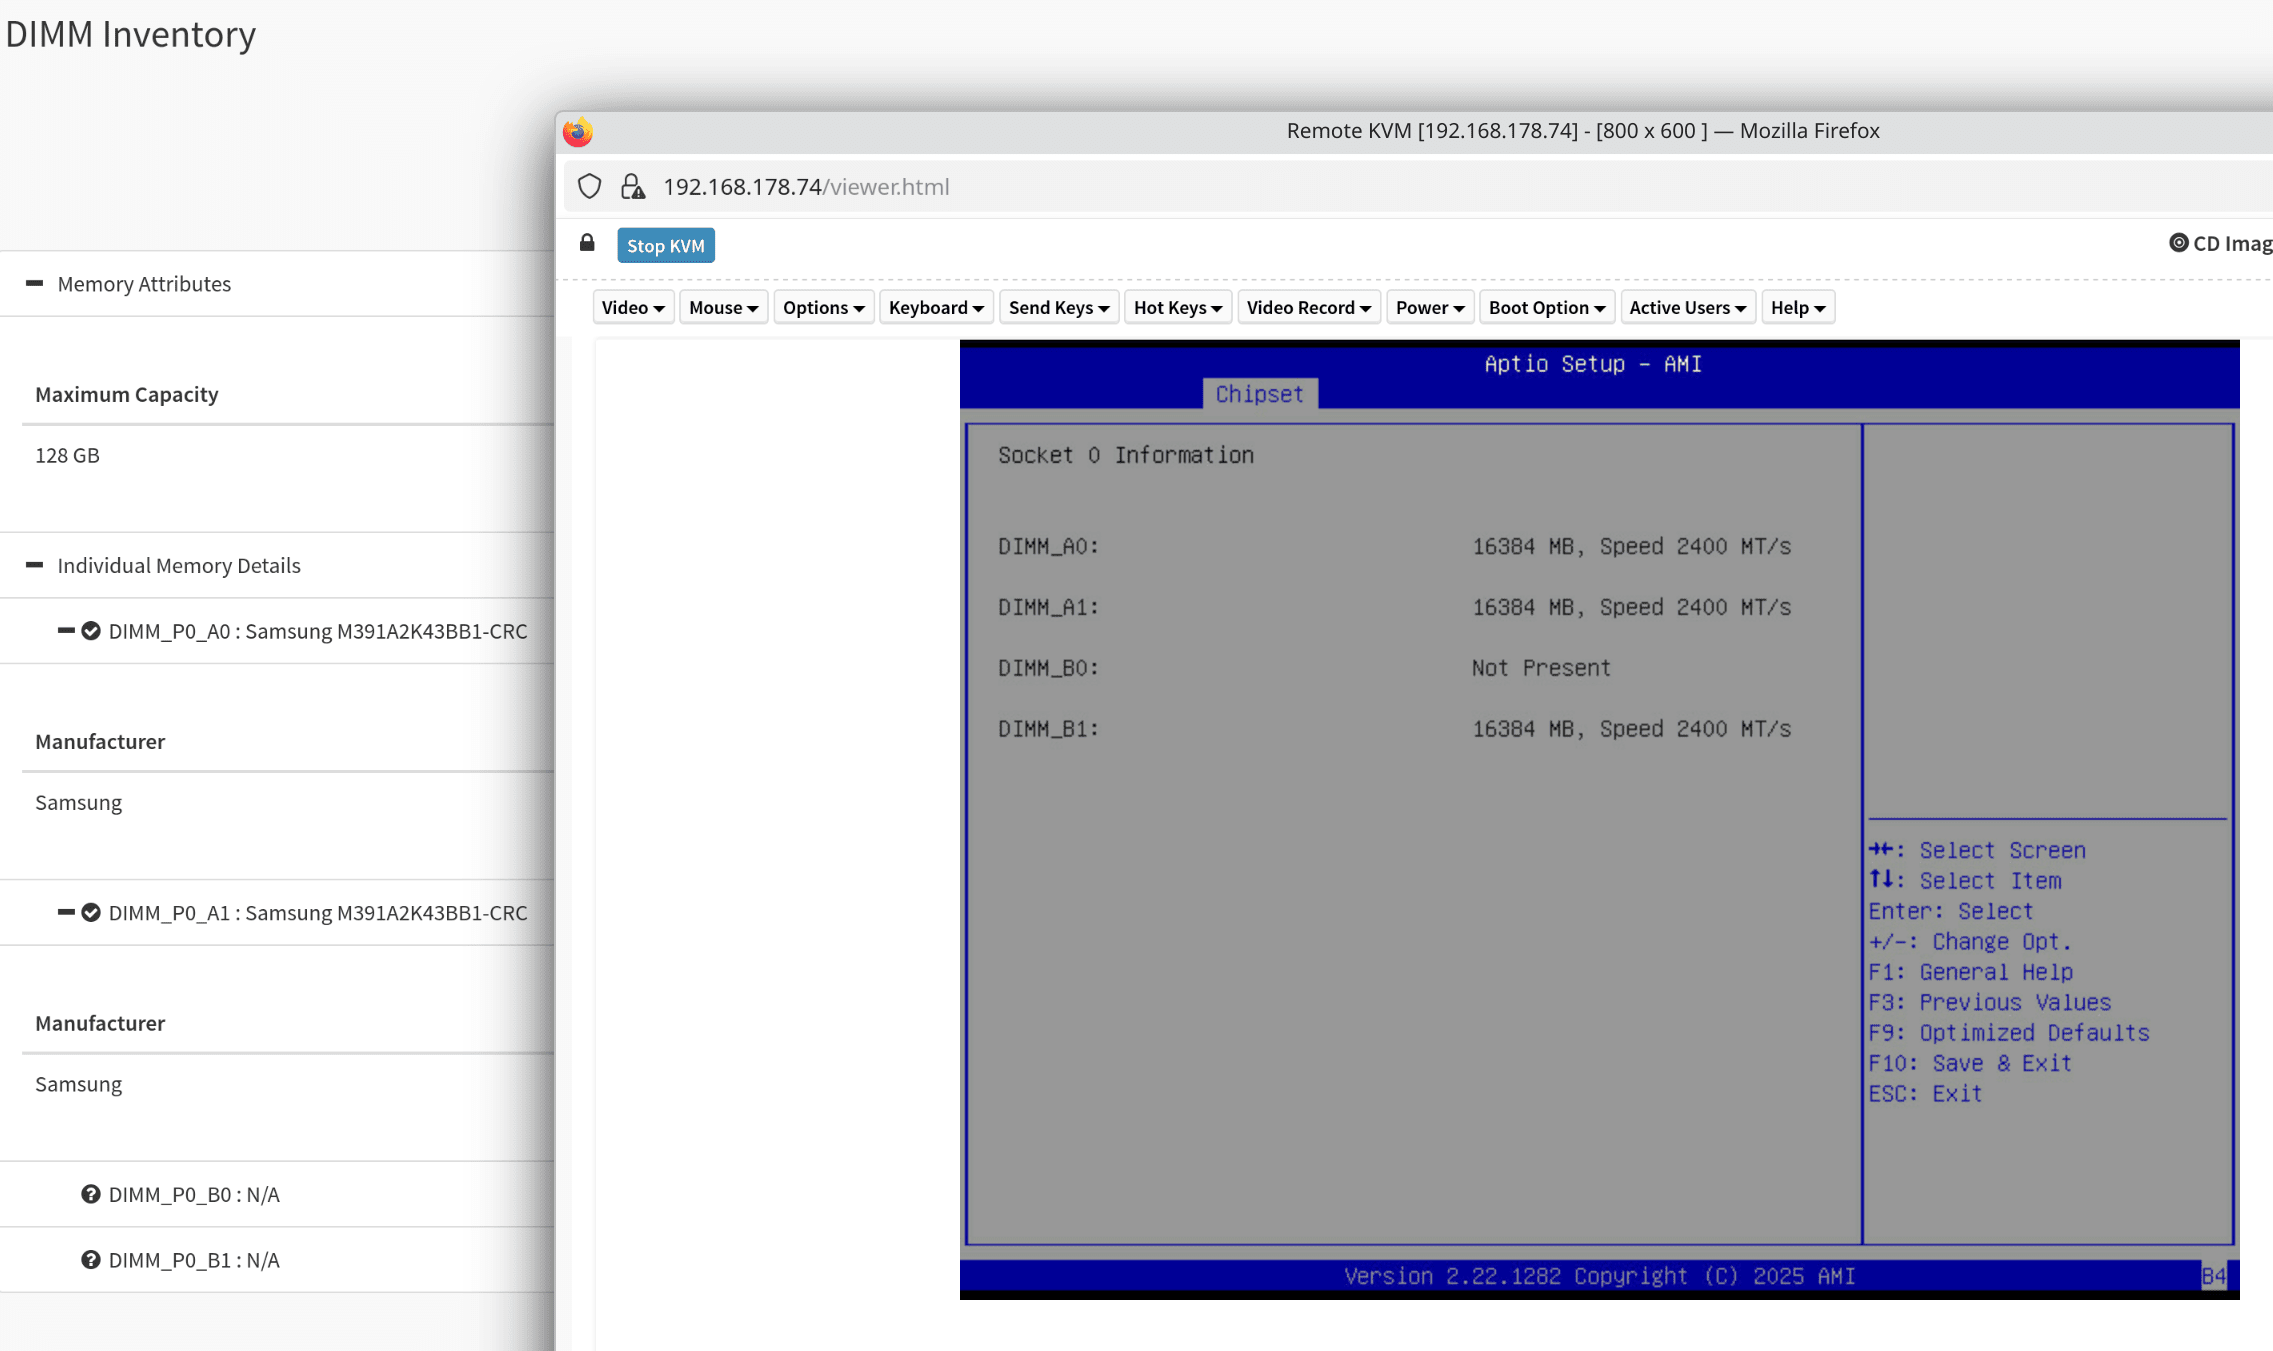The width and height of the screenshot is (2273, 1351).
Task: Click the 128 GB maximum capacity value
Action: 68,455
